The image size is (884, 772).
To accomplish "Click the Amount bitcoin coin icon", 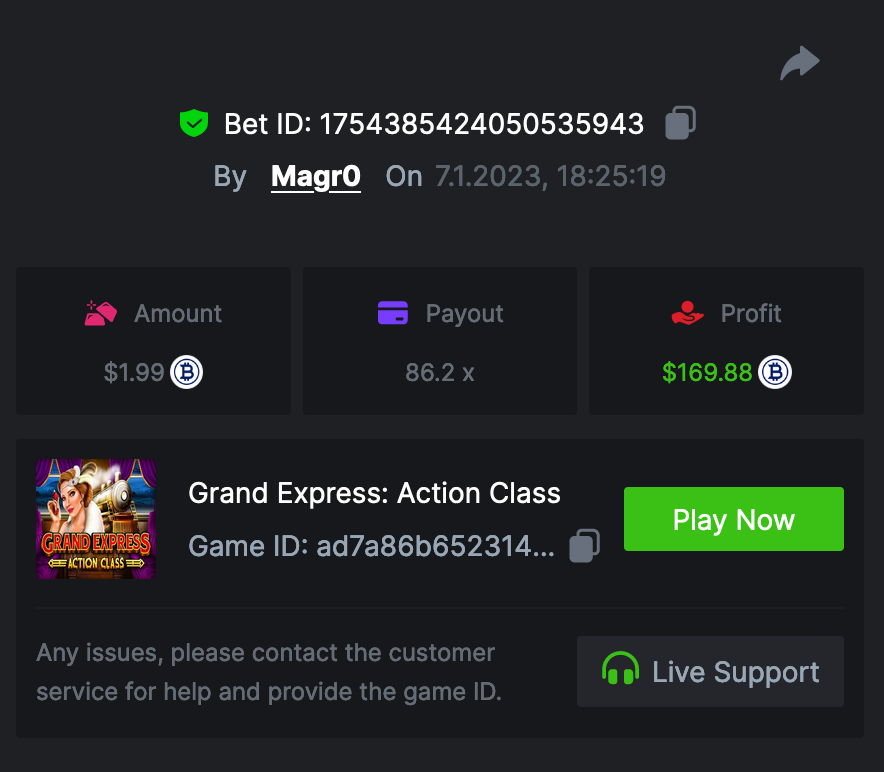I will tap(186, 373).
